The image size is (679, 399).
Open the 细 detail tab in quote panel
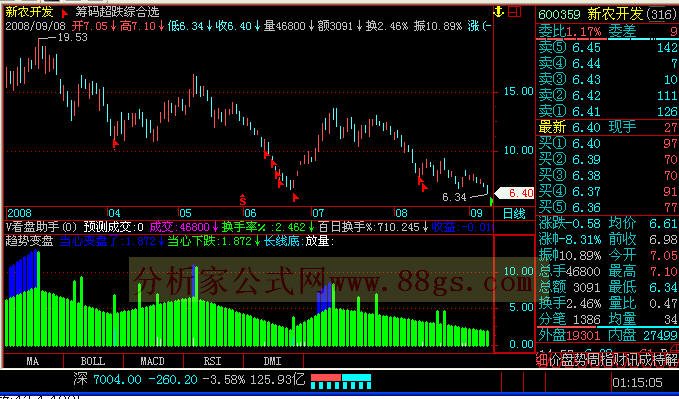pyautogui.click(x=542, y=360)
